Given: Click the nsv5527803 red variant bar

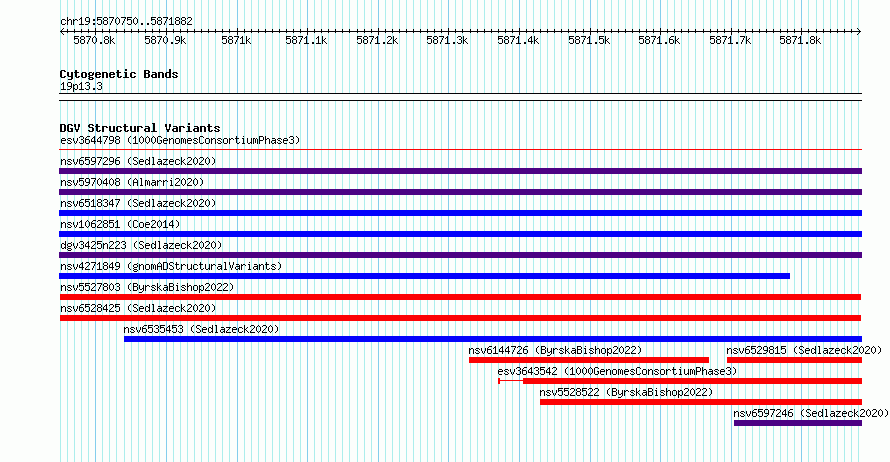Looking at the screenshot, I should coord(460,297).
